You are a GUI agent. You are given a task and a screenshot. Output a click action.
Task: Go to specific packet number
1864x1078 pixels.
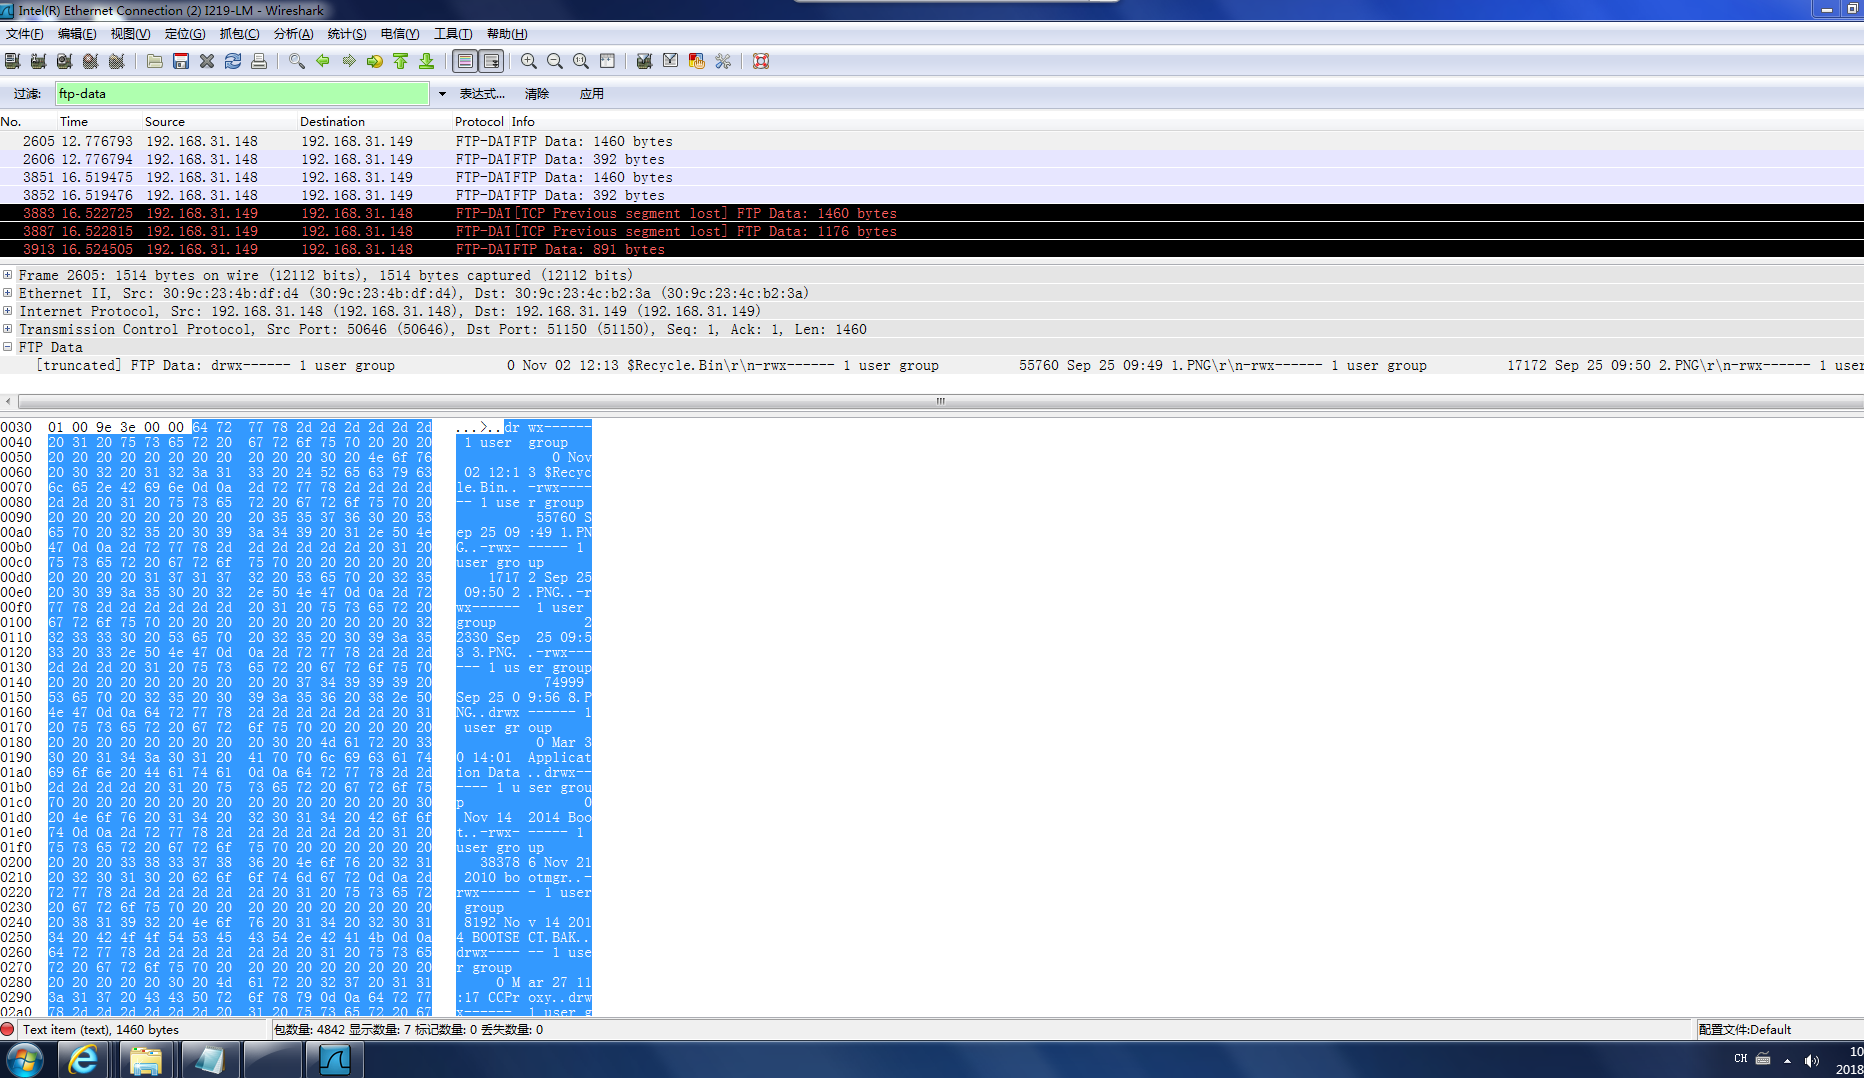[374, 61]
